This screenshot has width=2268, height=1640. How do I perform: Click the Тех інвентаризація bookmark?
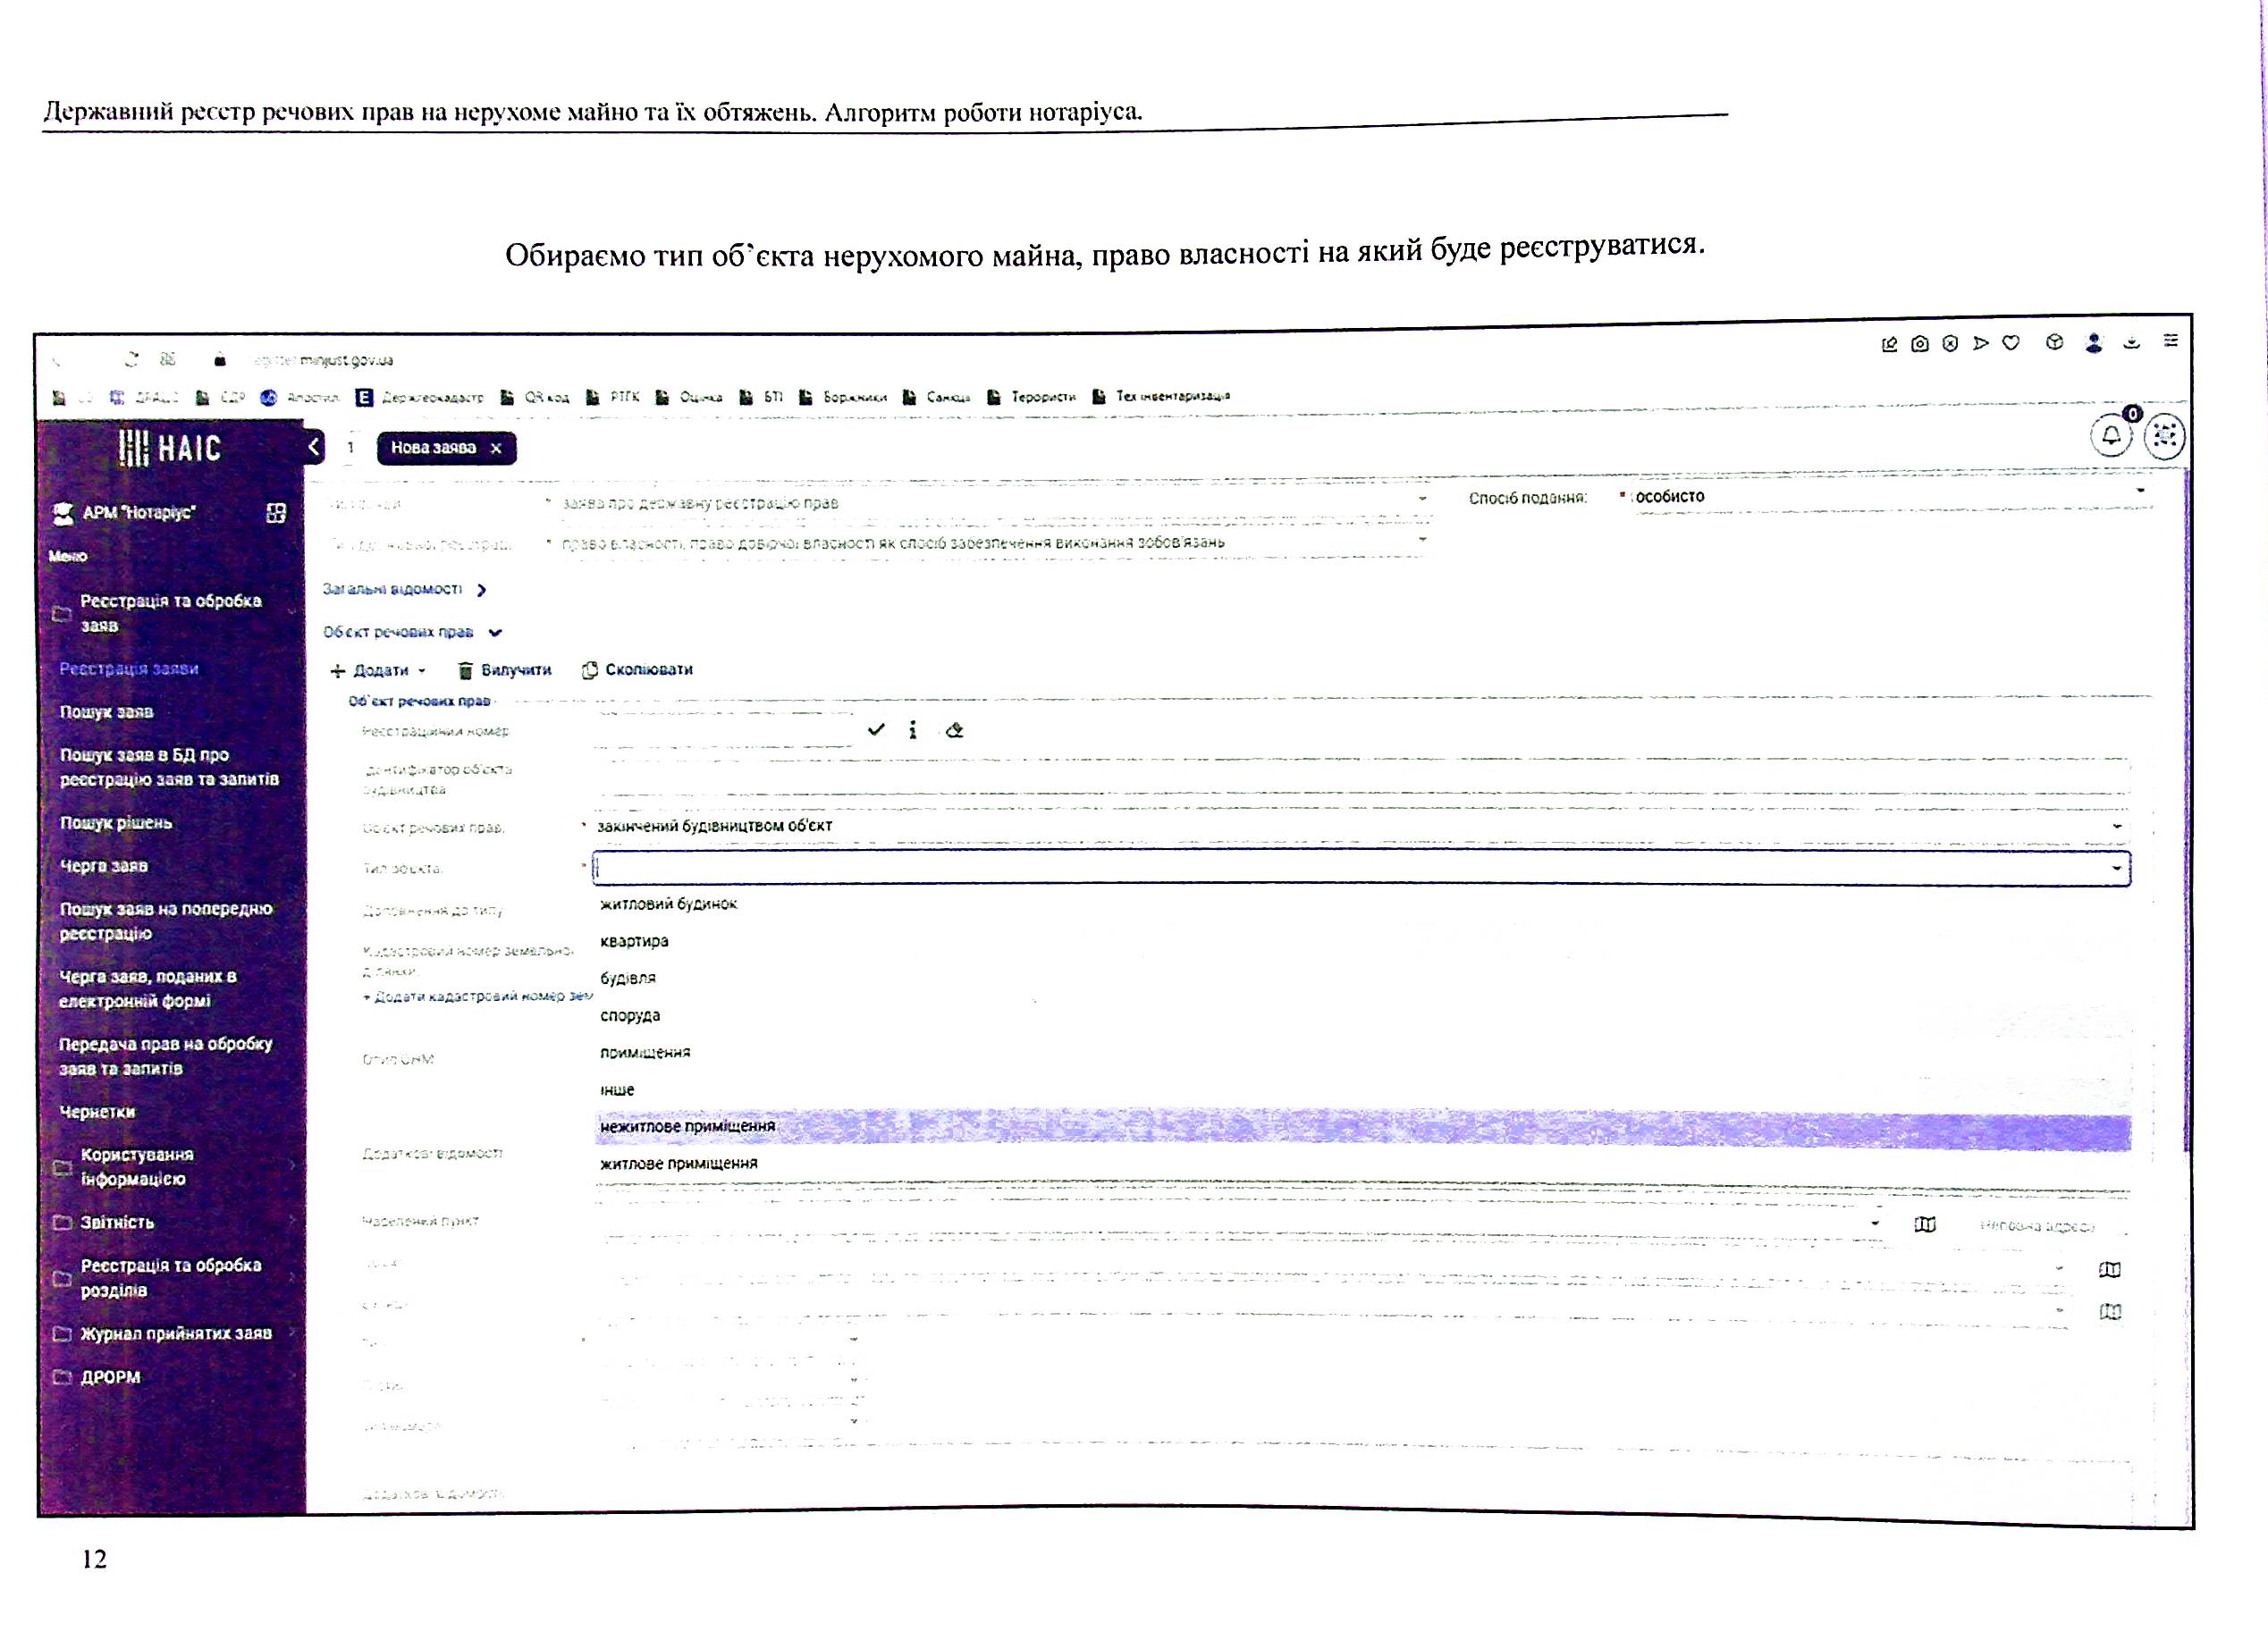(1161, 396)
